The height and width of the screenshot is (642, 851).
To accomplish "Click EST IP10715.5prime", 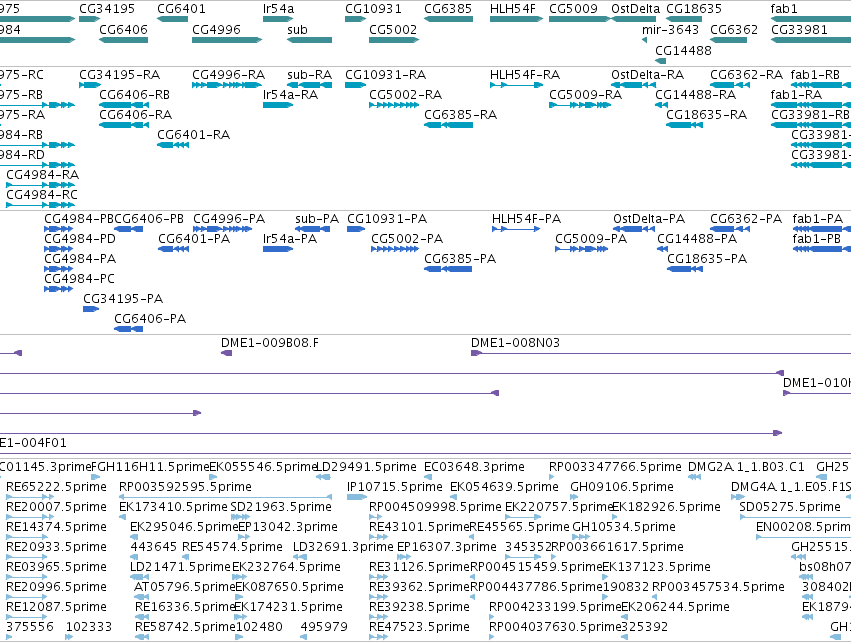I will pyautogui.click(x=357, y=497).
